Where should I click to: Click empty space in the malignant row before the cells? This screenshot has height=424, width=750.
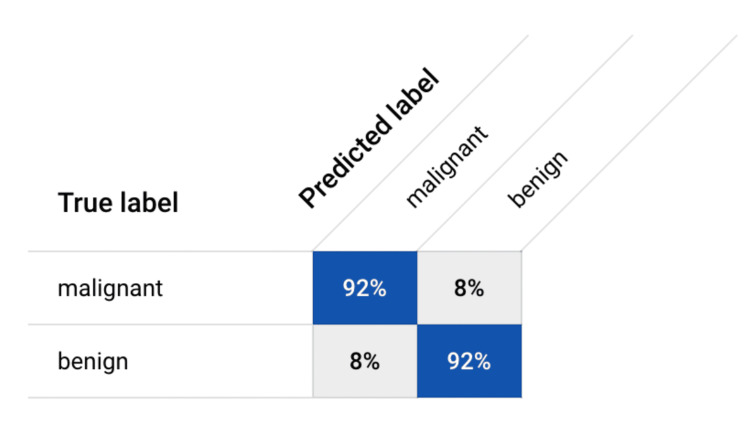238,288
